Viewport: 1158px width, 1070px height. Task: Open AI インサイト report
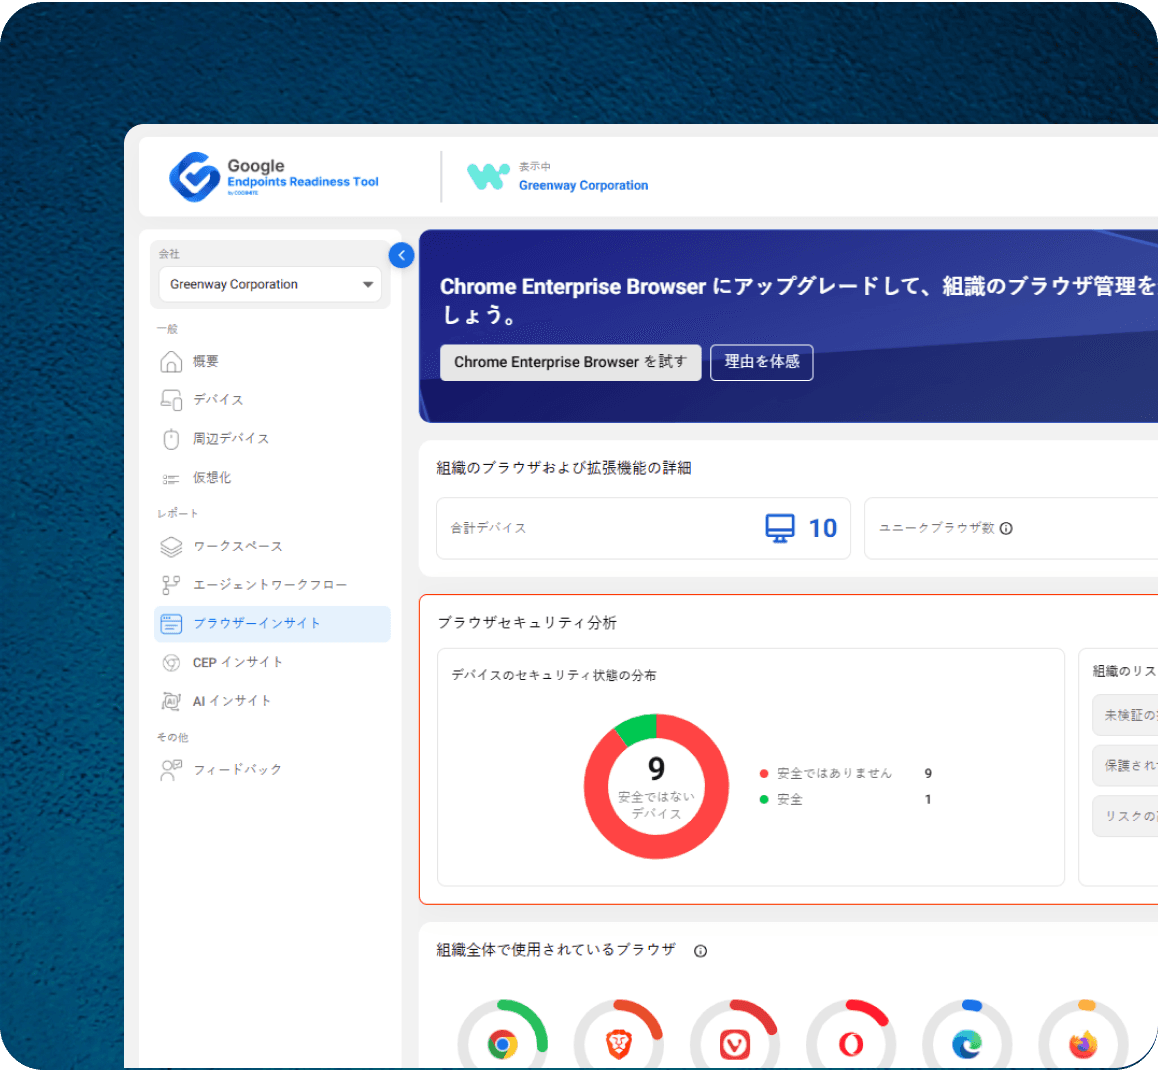tap(232, 701)
